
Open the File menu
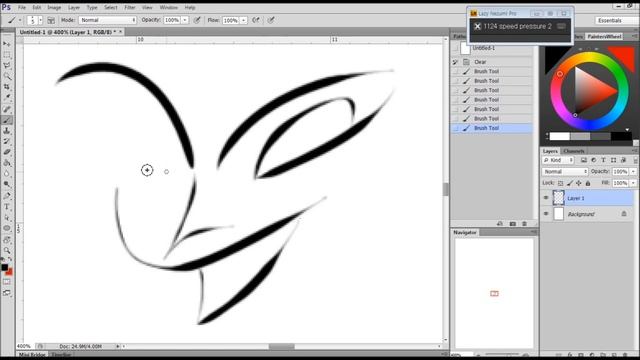22,7
